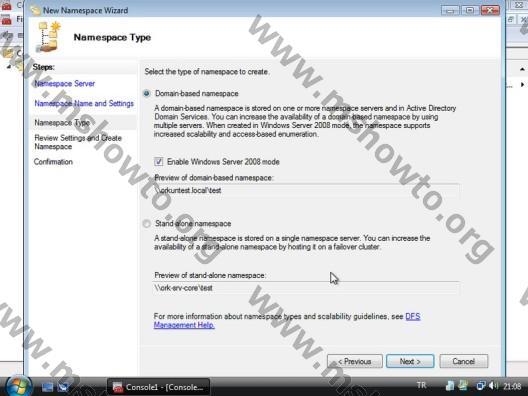Screen dimensions: 528x396
Task: Click Review Settings and Create Namespace step
Action: point(78,142)
